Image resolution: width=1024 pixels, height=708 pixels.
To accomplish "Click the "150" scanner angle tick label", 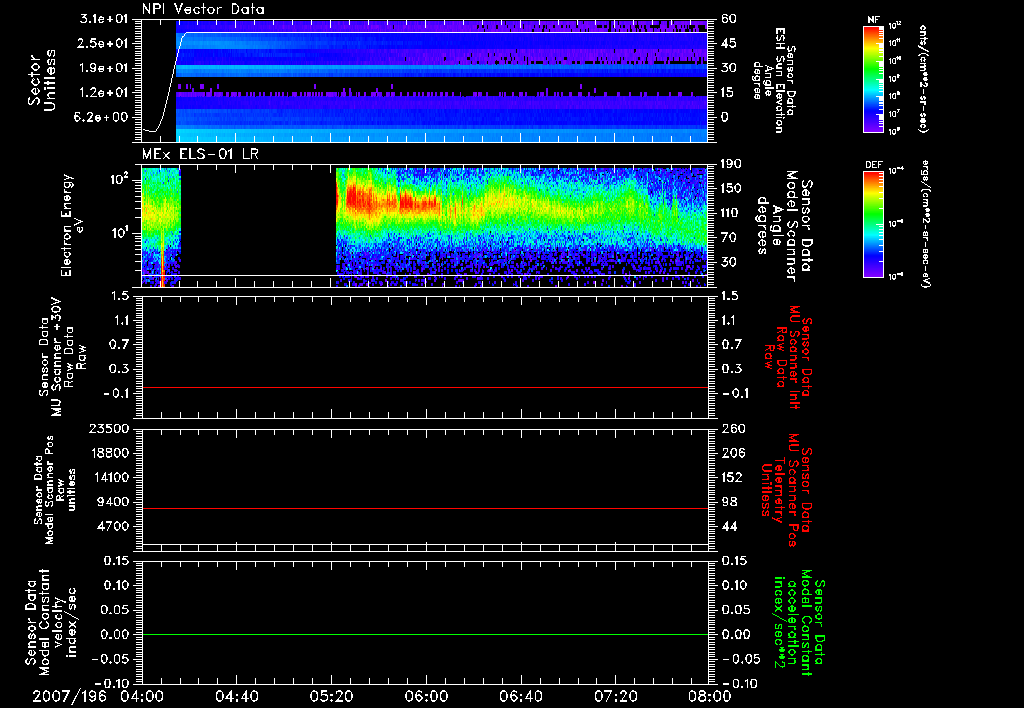I will [731, 189].
